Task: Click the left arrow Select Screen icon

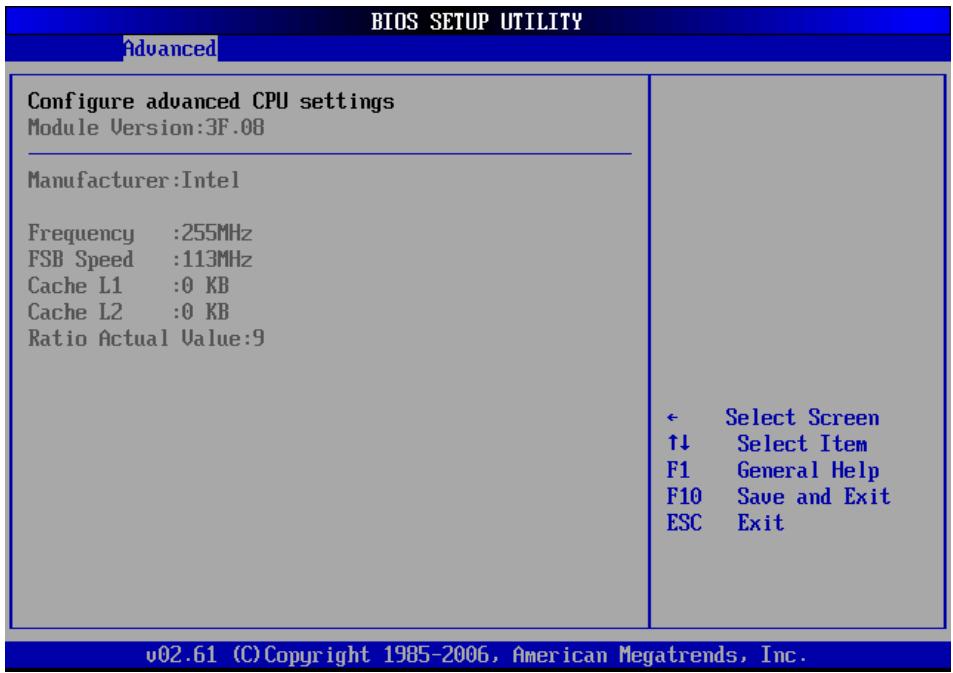Action: (x=672, y=418)
